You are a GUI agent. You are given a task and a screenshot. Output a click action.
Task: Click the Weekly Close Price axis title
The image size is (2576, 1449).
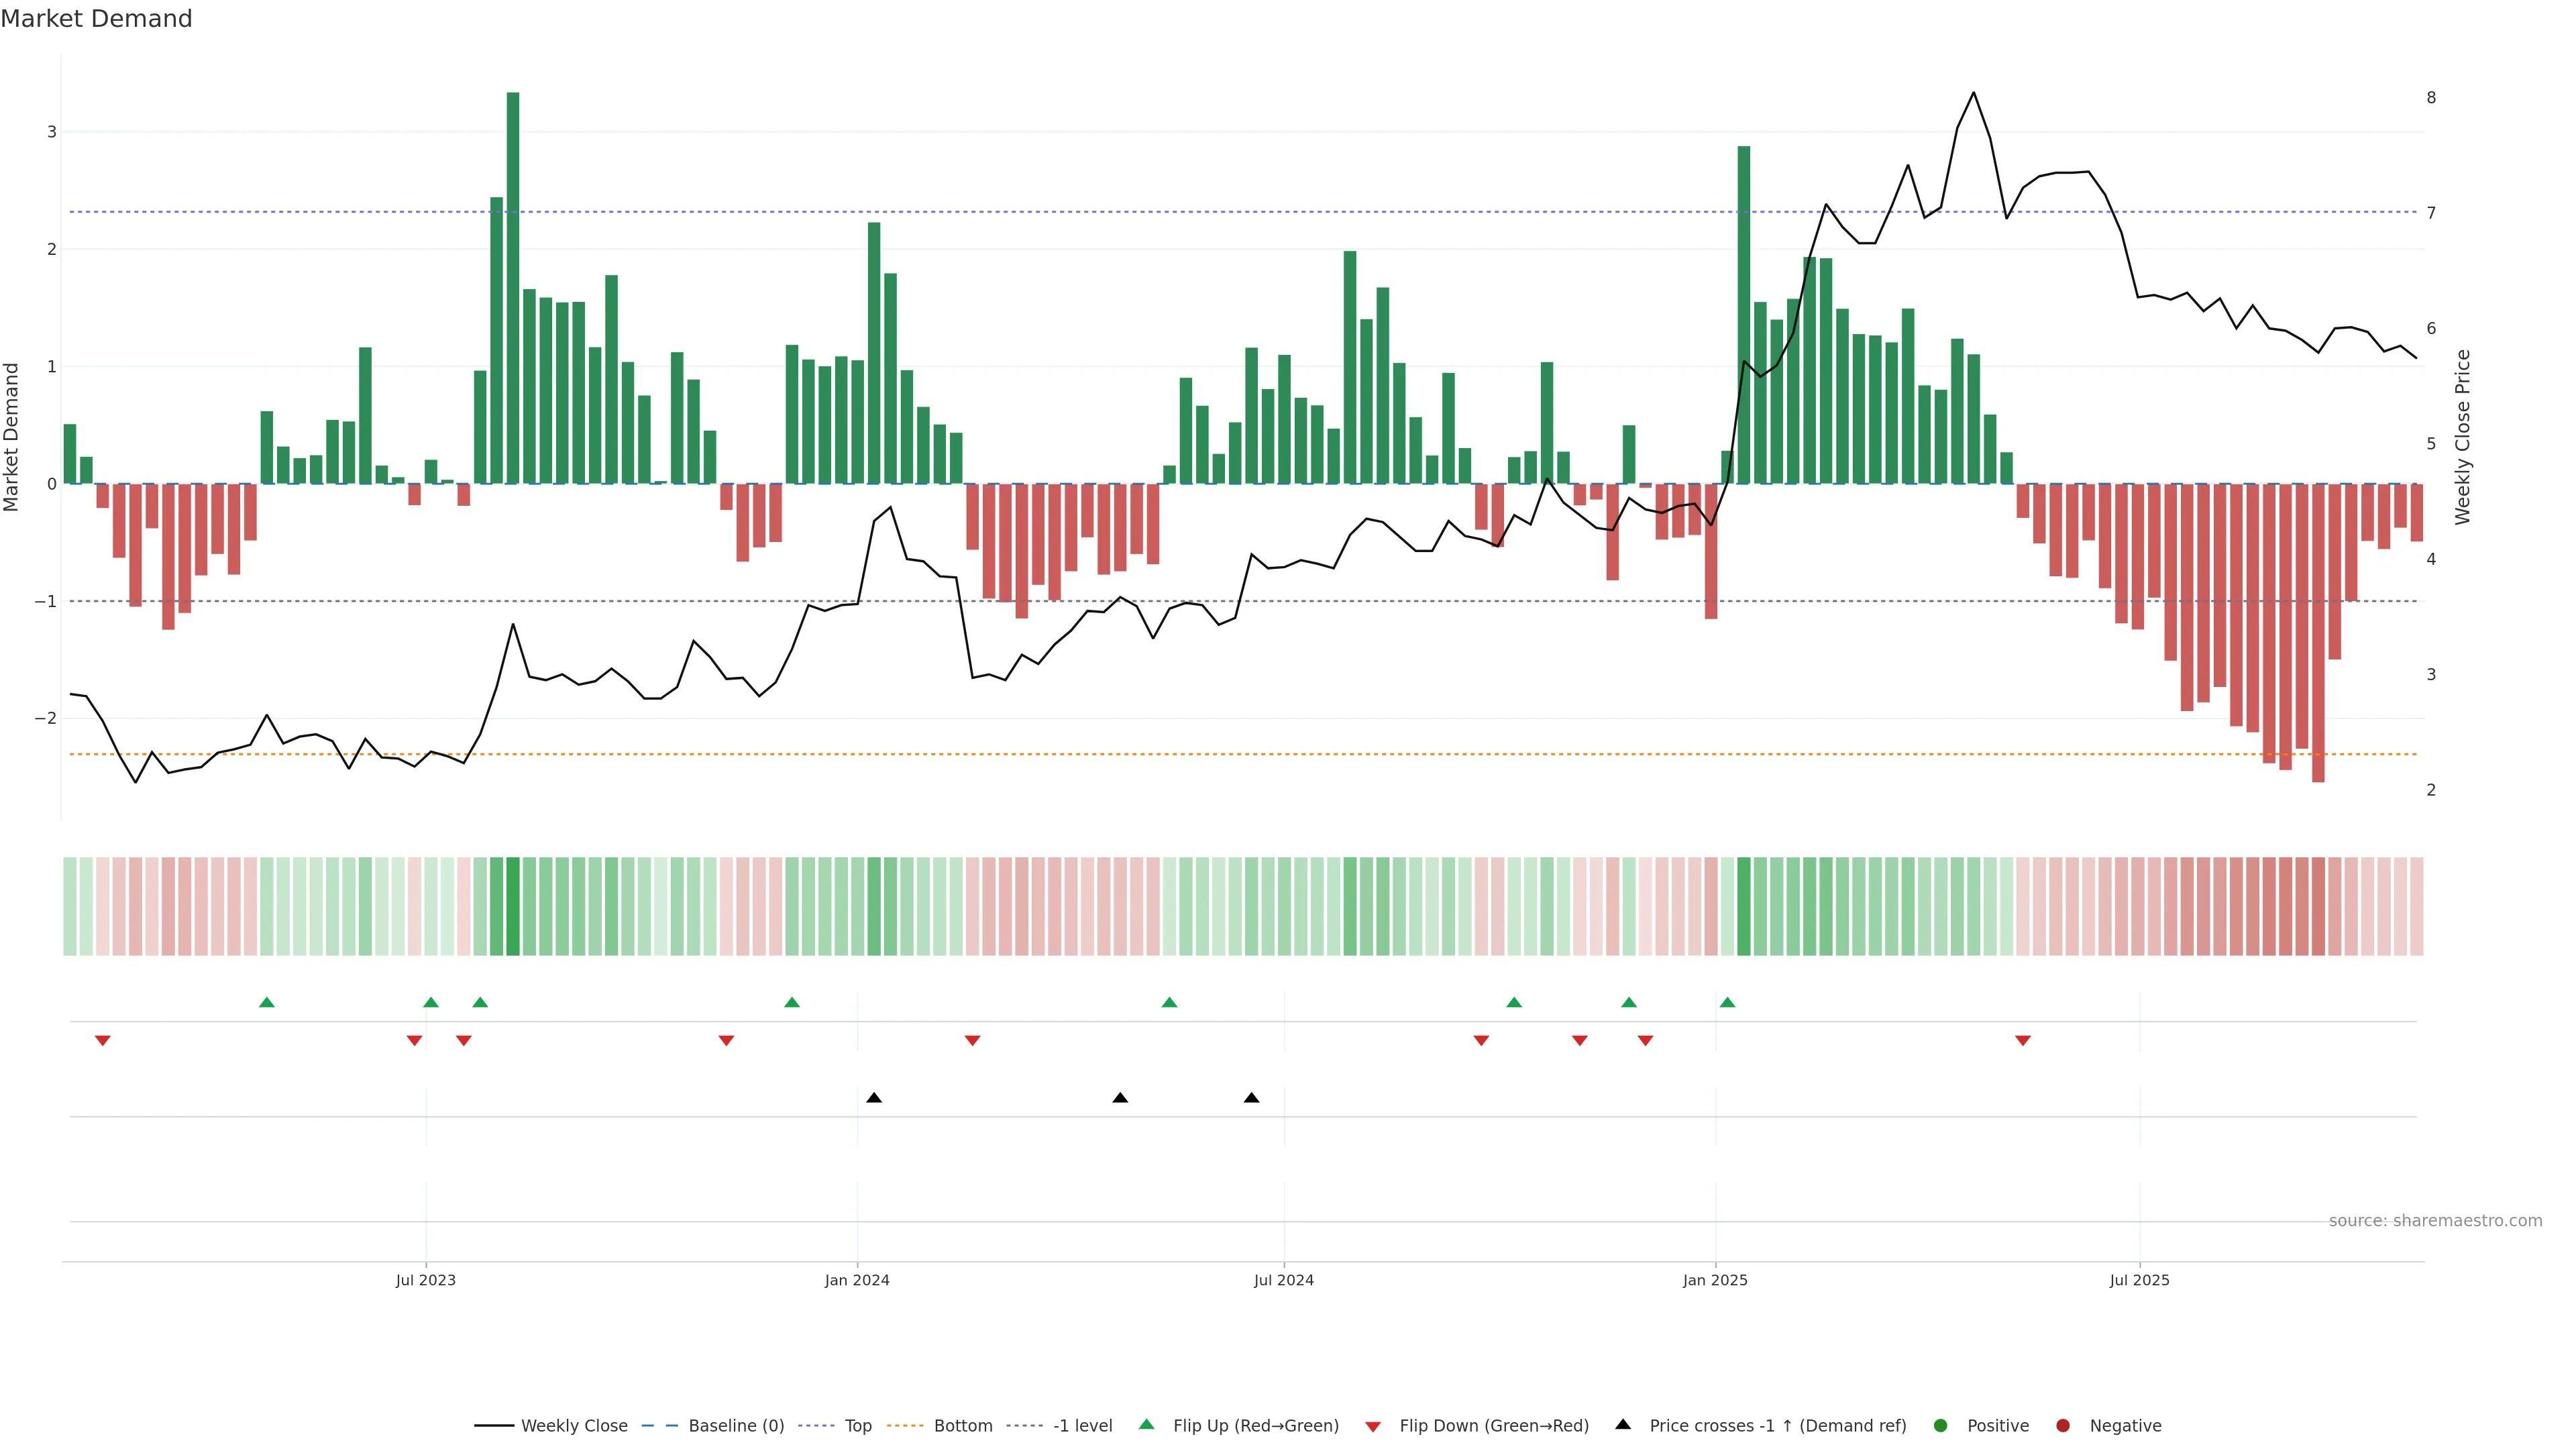coord(2462,437)
